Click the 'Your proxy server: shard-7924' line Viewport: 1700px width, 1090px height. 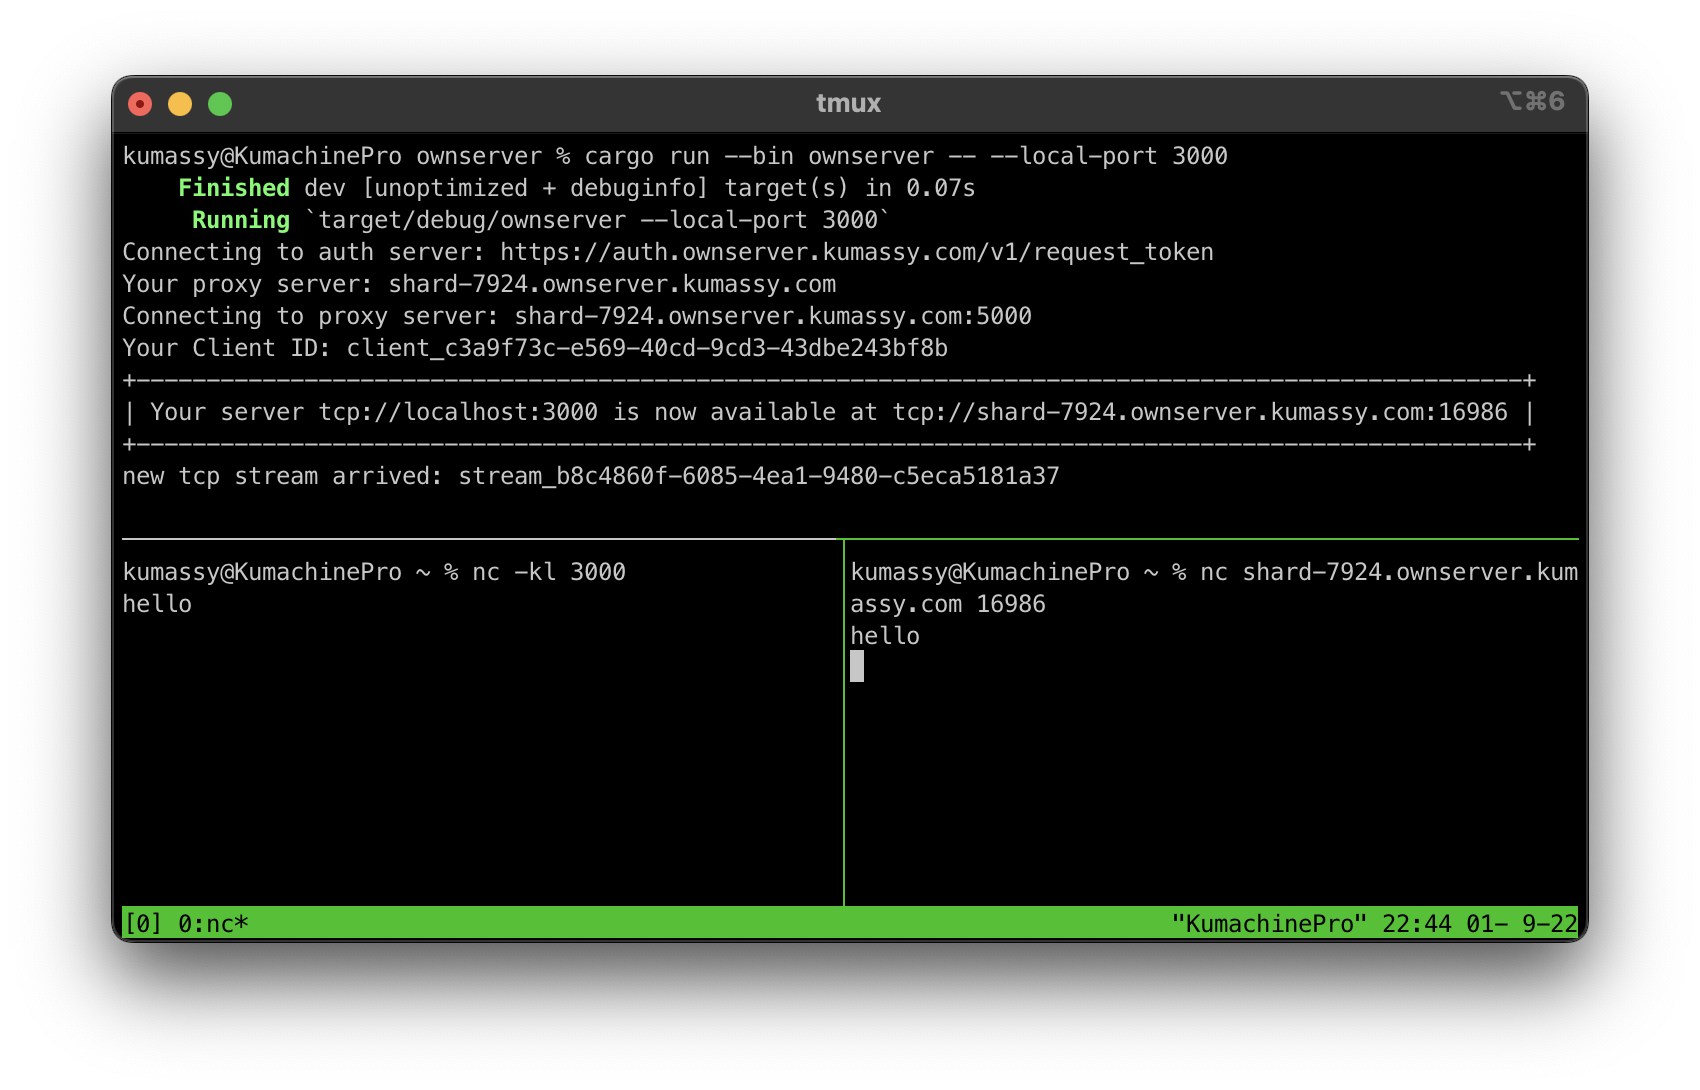coord(479,284)
